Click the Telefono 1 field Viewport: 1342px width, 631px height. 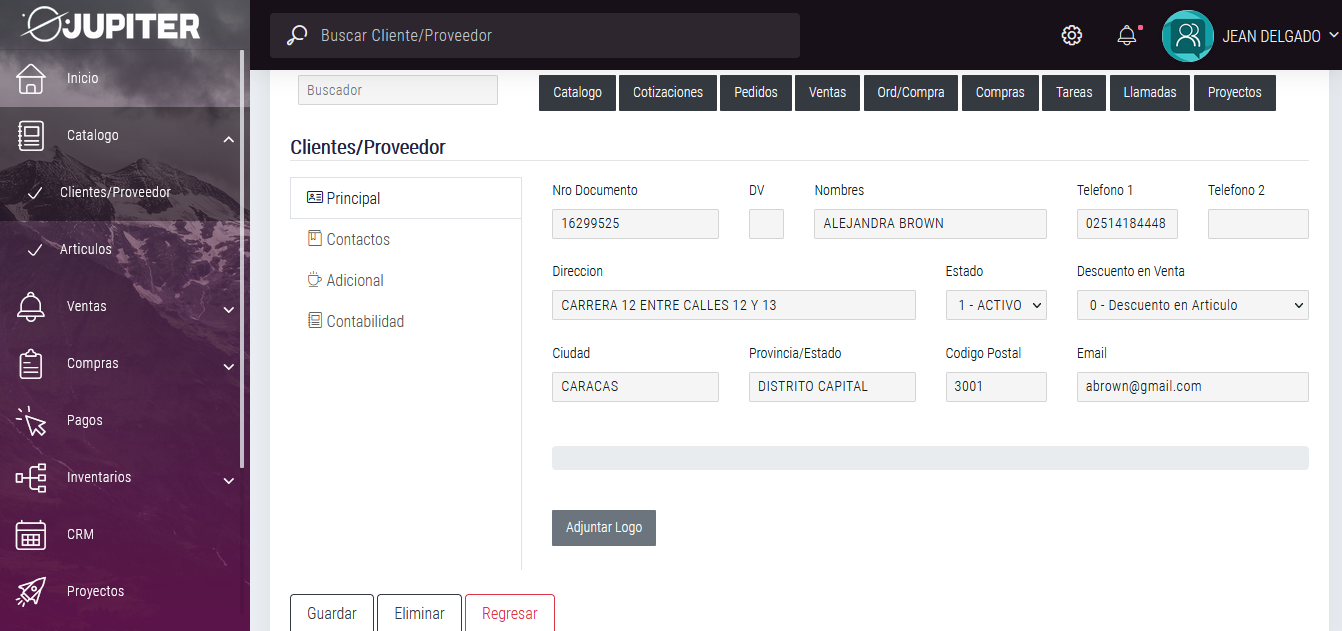pos(1127,224)
